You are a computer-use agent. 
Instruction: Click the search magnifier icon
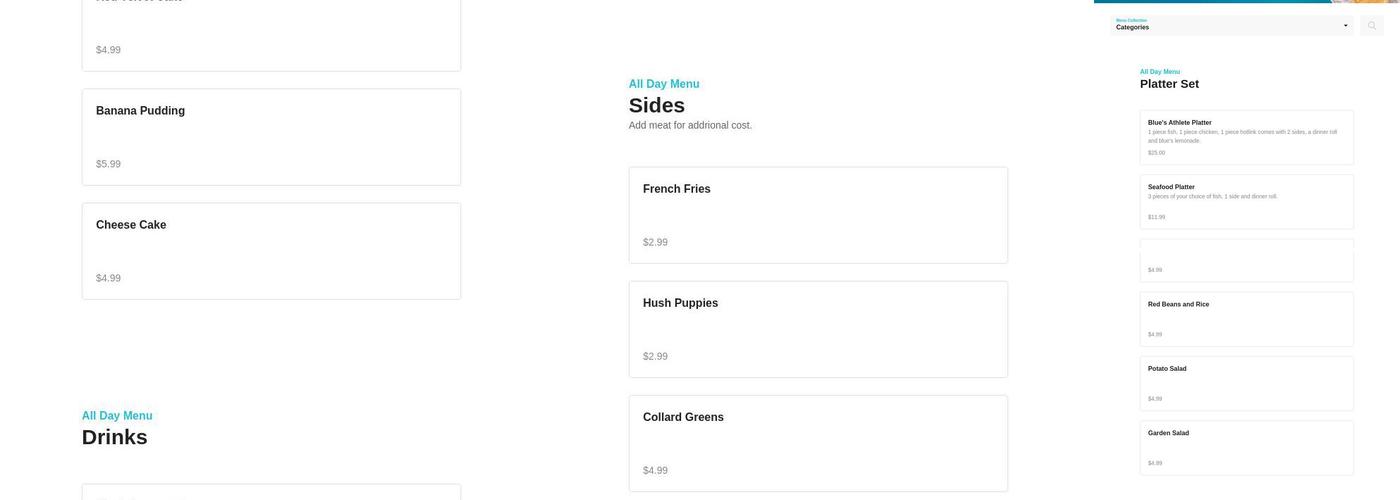pos(1372,26)
